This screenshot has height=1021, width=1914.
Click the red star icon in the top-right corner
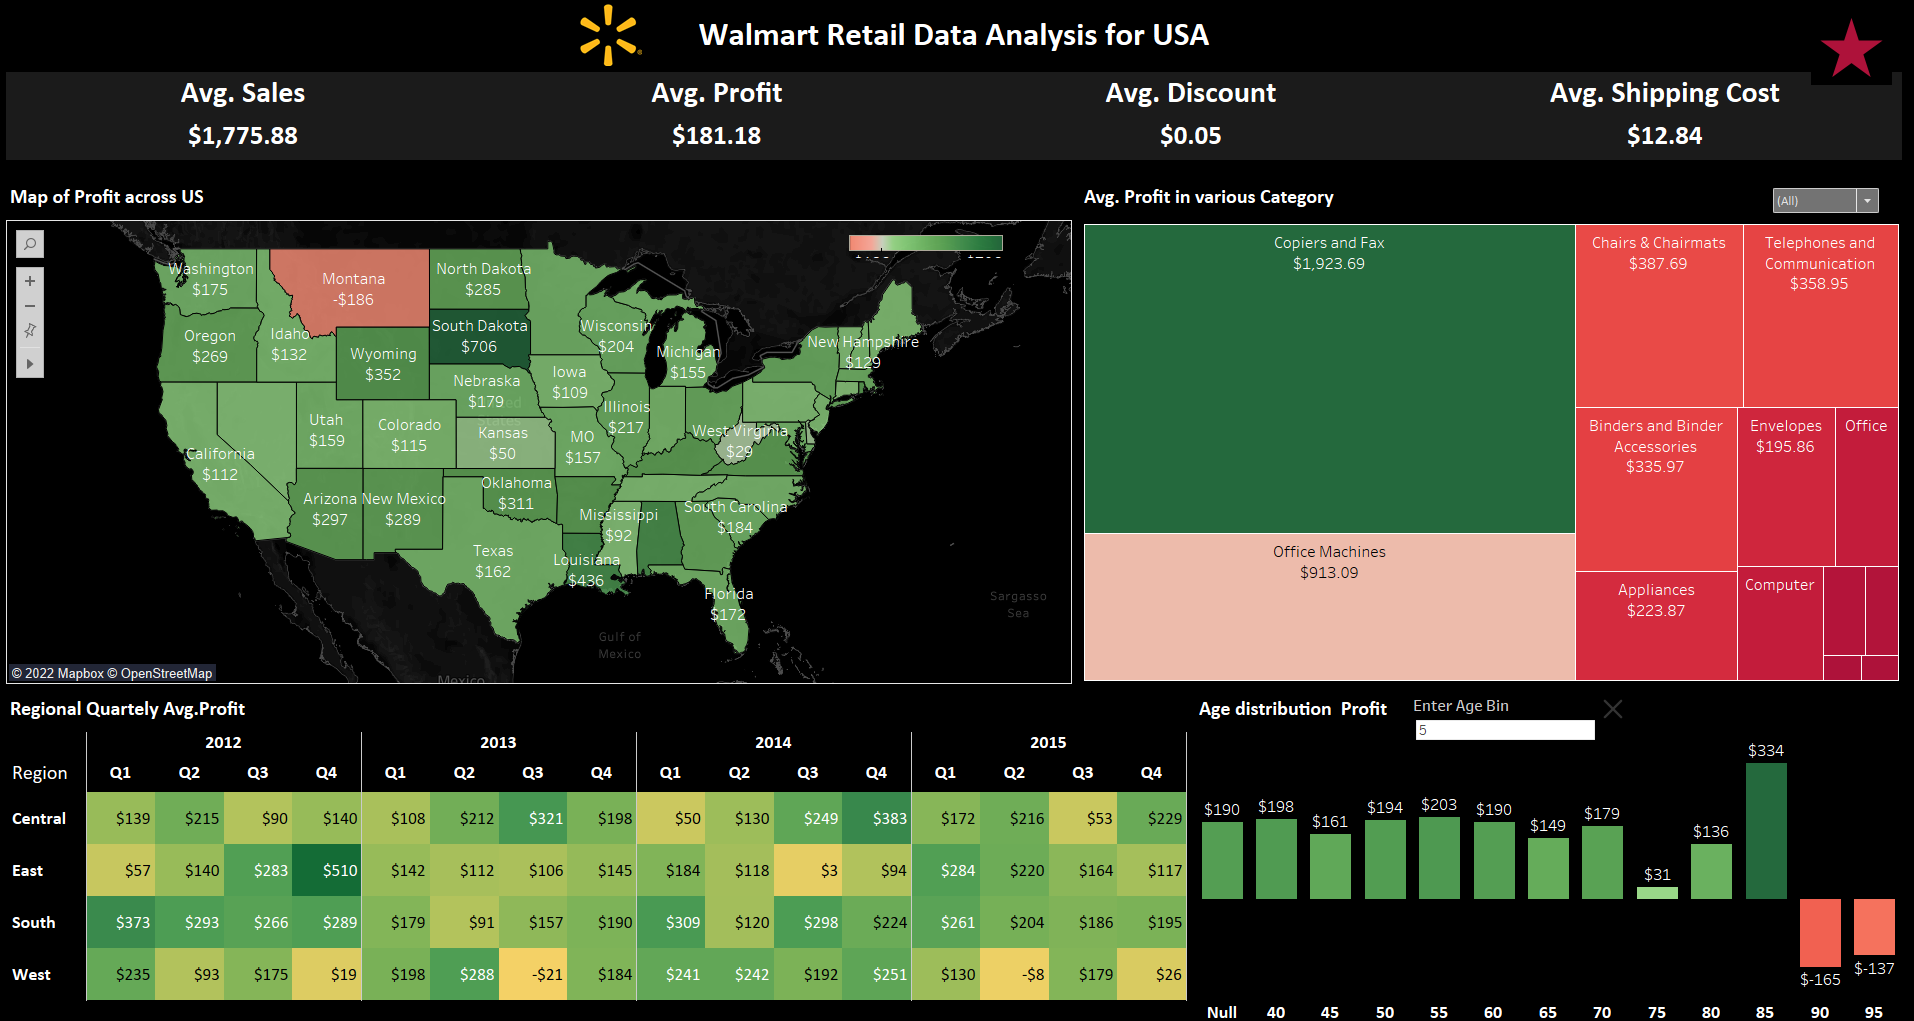click(x=1851, y=47)
